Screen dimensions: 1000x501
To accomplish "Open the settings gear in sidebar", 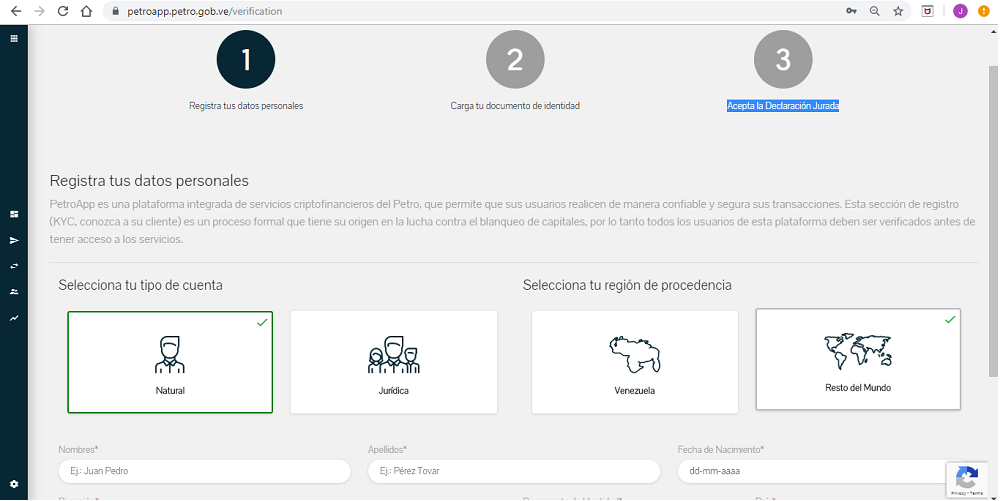I will (14, 484).
